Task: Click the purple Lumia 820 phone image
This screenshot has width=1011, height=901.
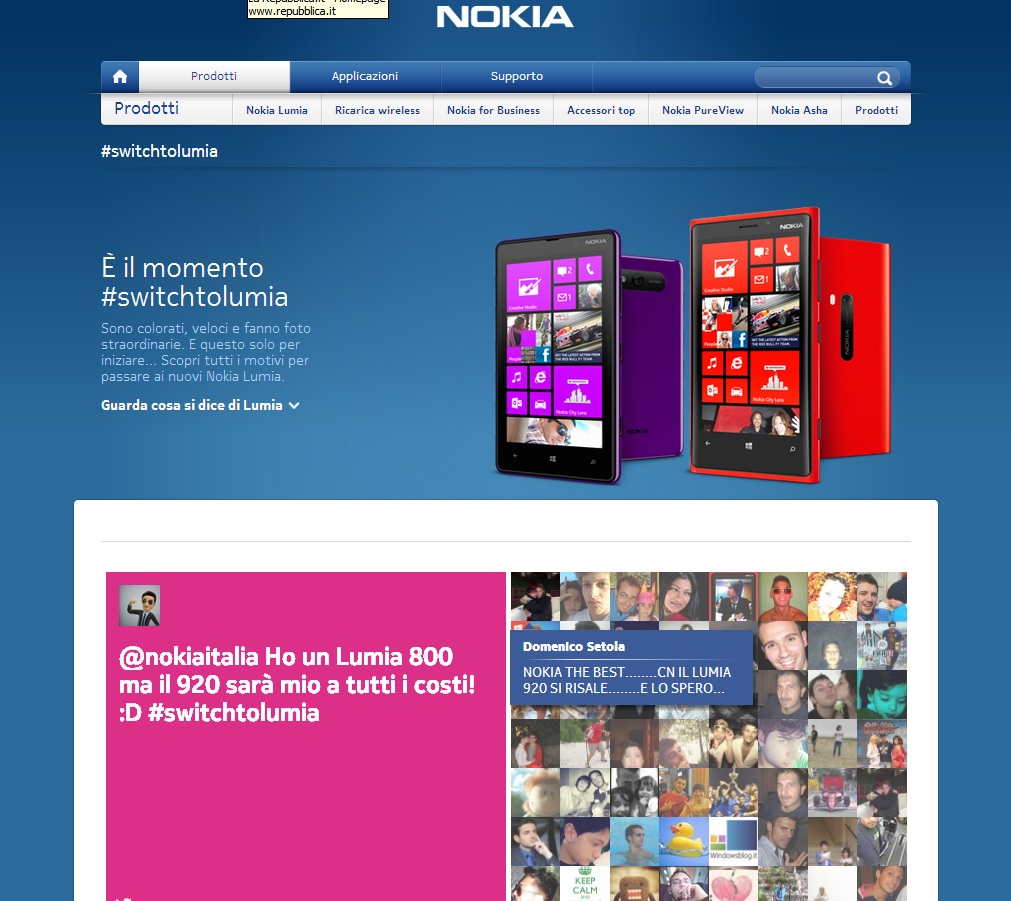Action: pyautogui.click(x=588, y=356)
